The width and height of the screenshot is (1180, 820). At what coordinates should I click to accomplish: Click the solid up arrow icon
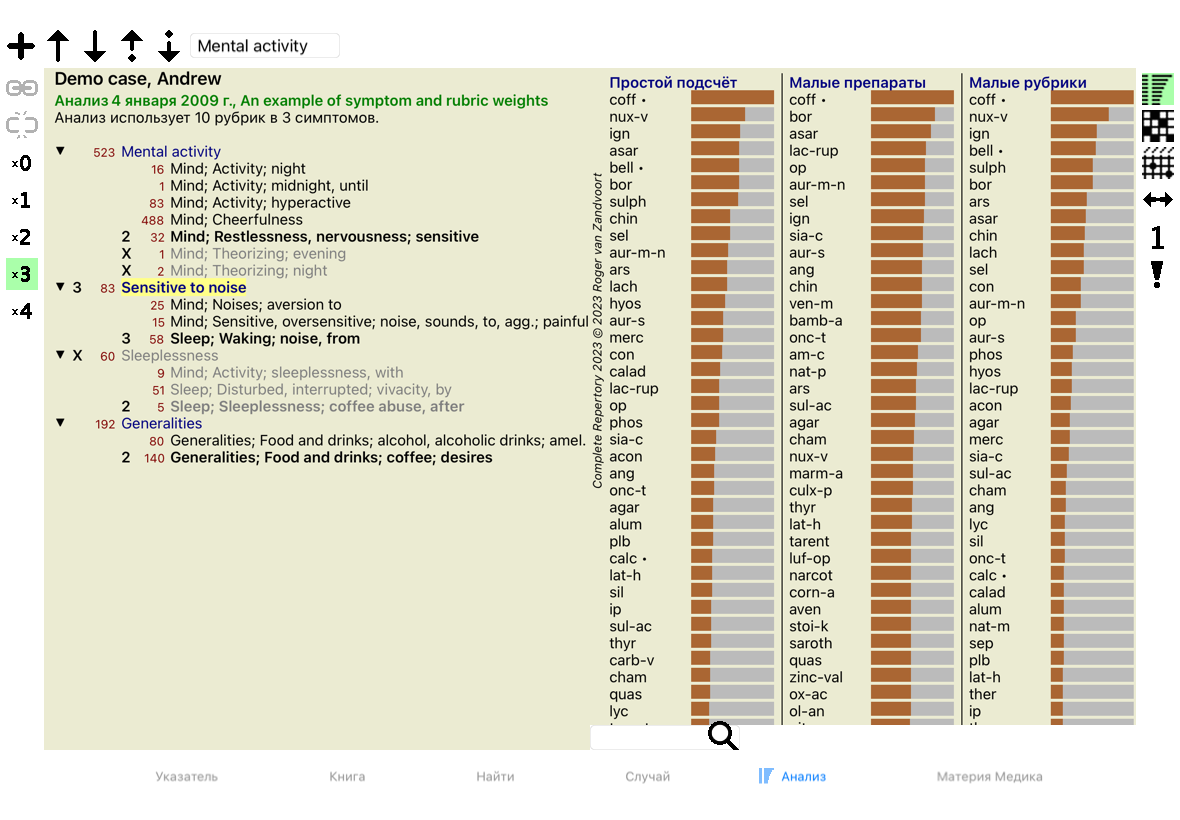point(58,46)
